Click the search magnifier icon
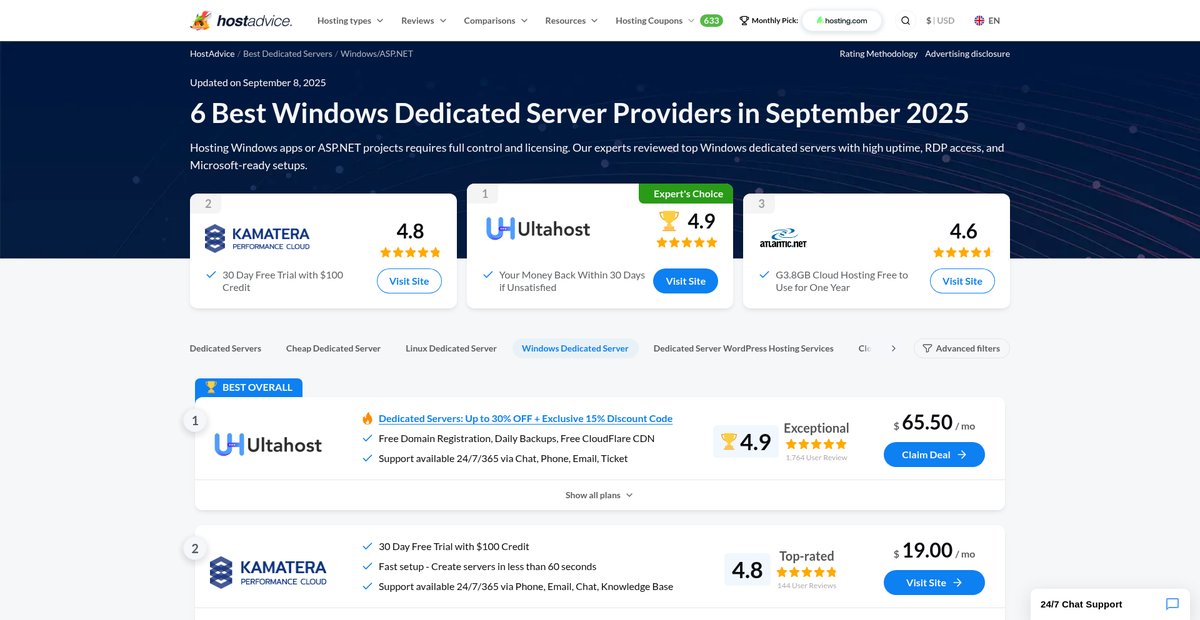The image size is (1200, 620). (x=905, y=20)
